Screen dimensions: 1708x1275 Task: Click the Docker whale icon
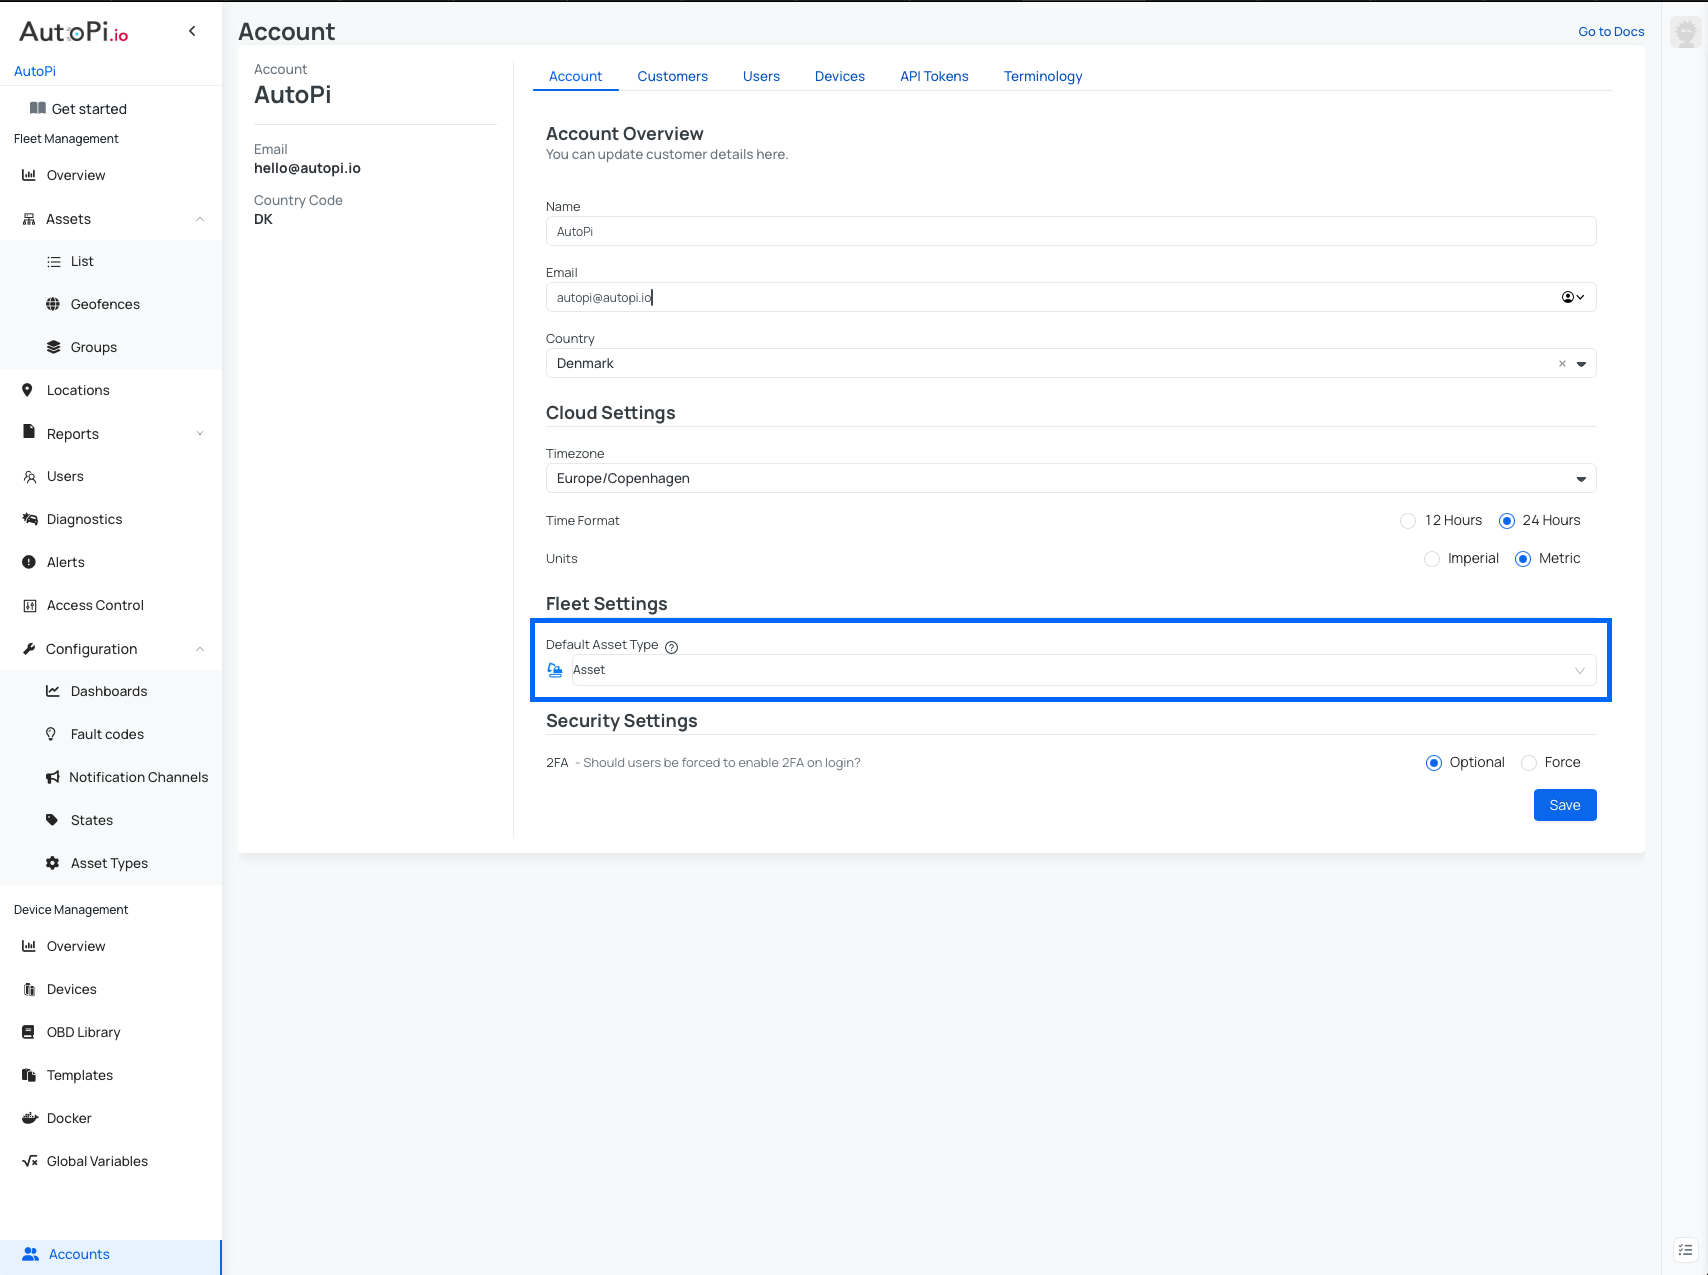coord(30,1118)
